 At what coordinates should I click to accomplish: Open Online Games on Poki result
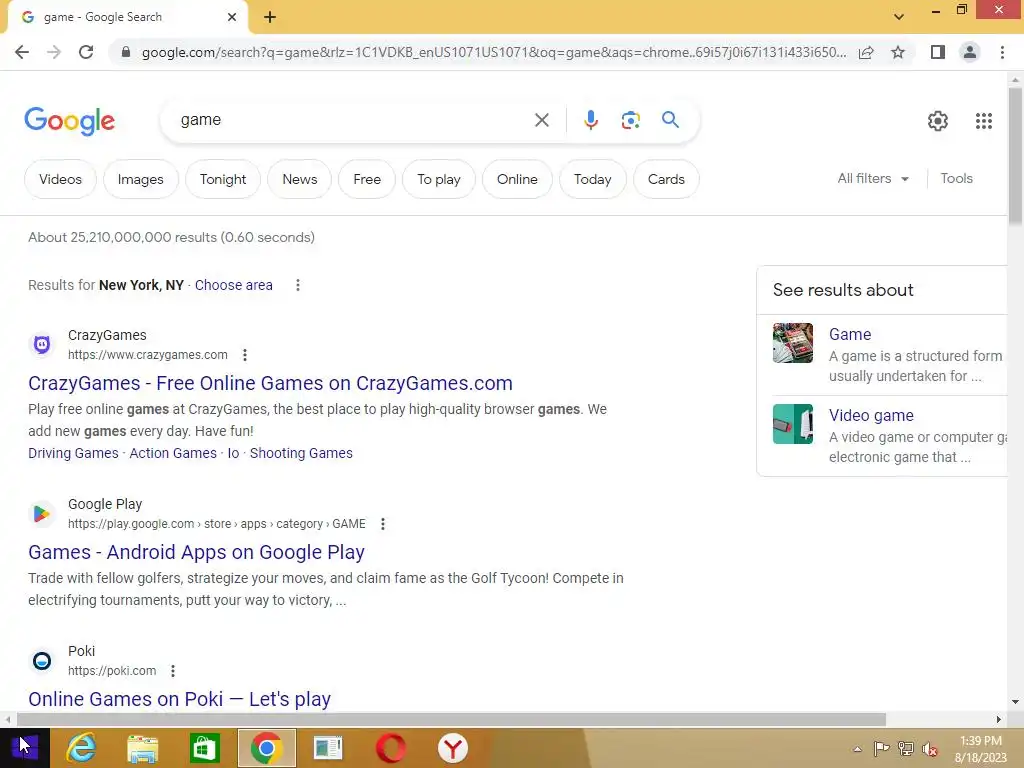click(x=180, y=699)
